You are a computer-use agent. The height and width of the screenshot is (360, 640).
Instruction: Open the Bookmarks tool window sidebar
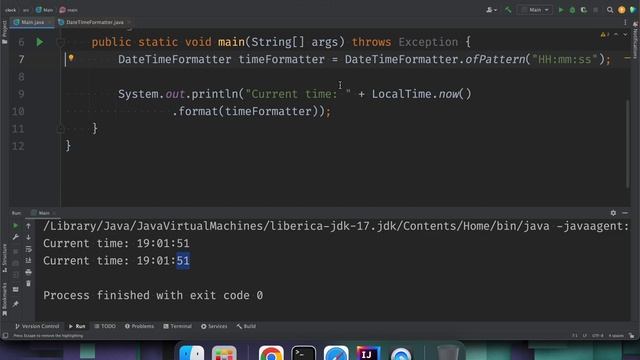[x=4, y=300]
